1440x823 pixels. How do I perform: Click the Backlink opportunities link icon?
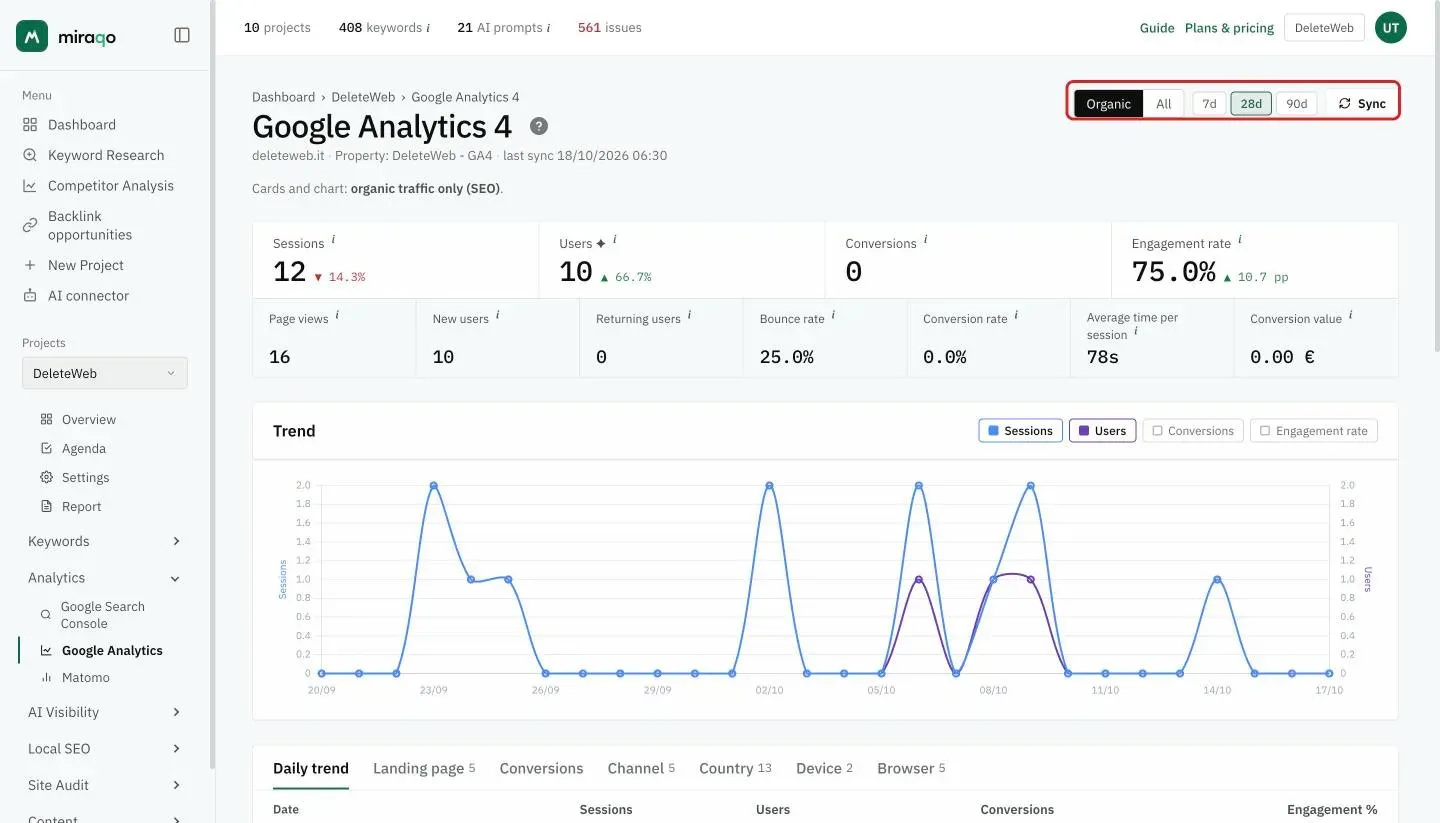[x=30, y=225]
